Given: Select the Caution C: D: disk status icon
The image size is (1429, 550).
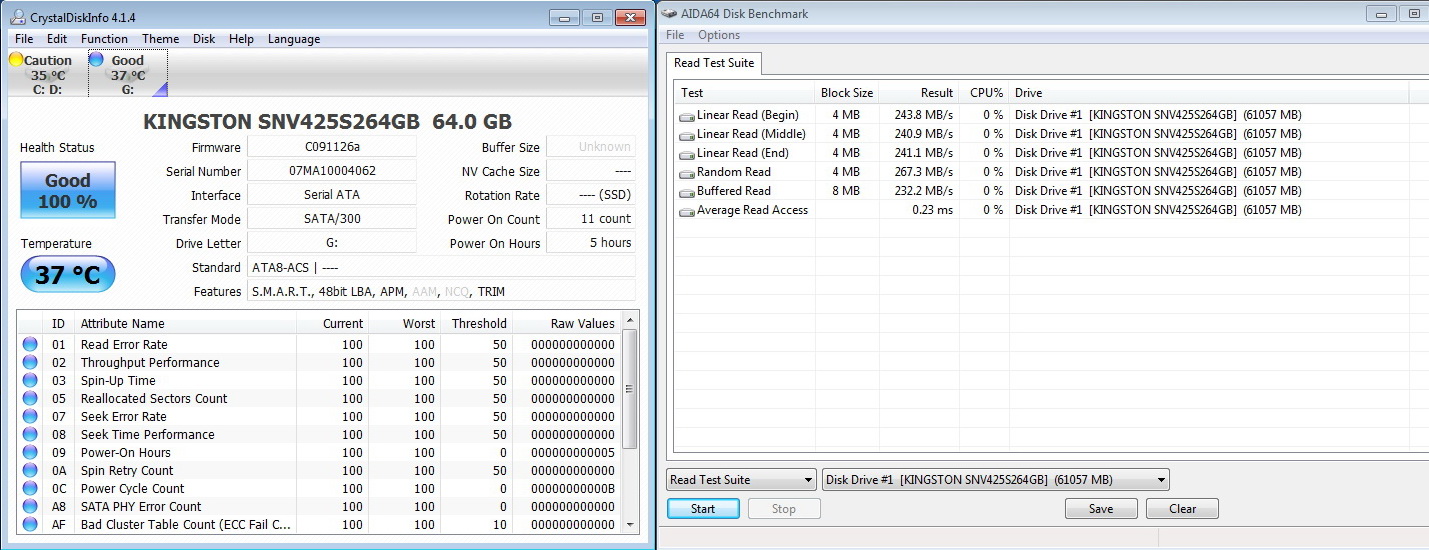Looking at the screenshot, I should tap(16, 60).
